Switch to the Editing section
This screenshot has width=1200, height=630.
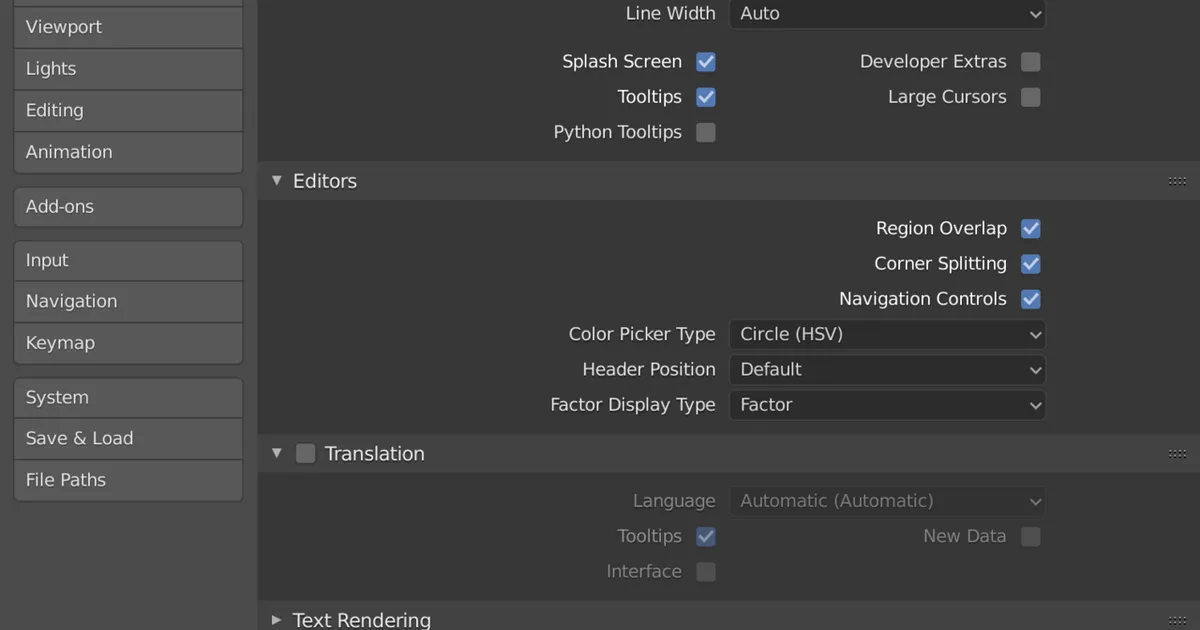tap(128, 111)
